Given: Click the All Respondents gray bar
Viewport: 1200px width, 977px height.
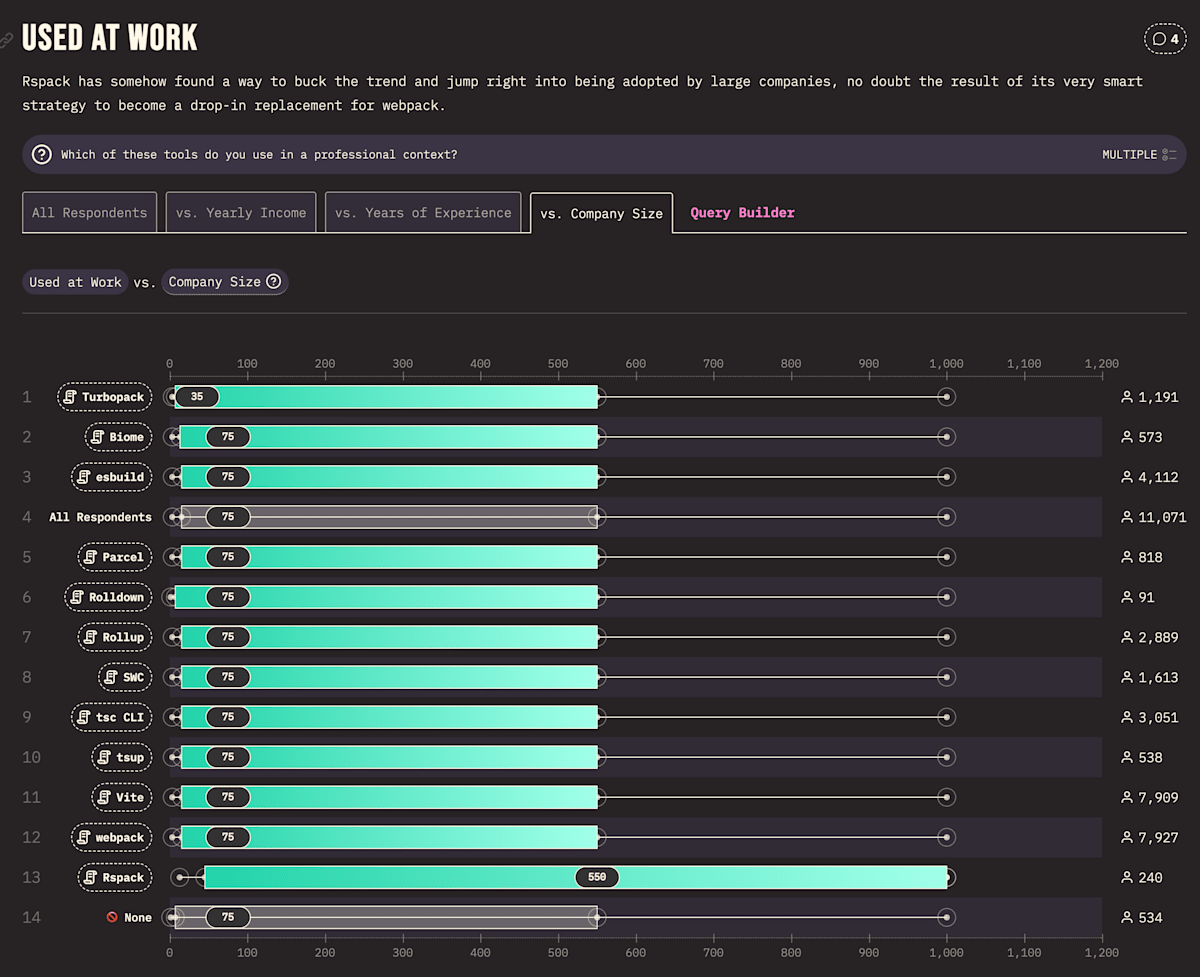Looking at the screenshot, I should pyautogui.click(x=389, y=517).
